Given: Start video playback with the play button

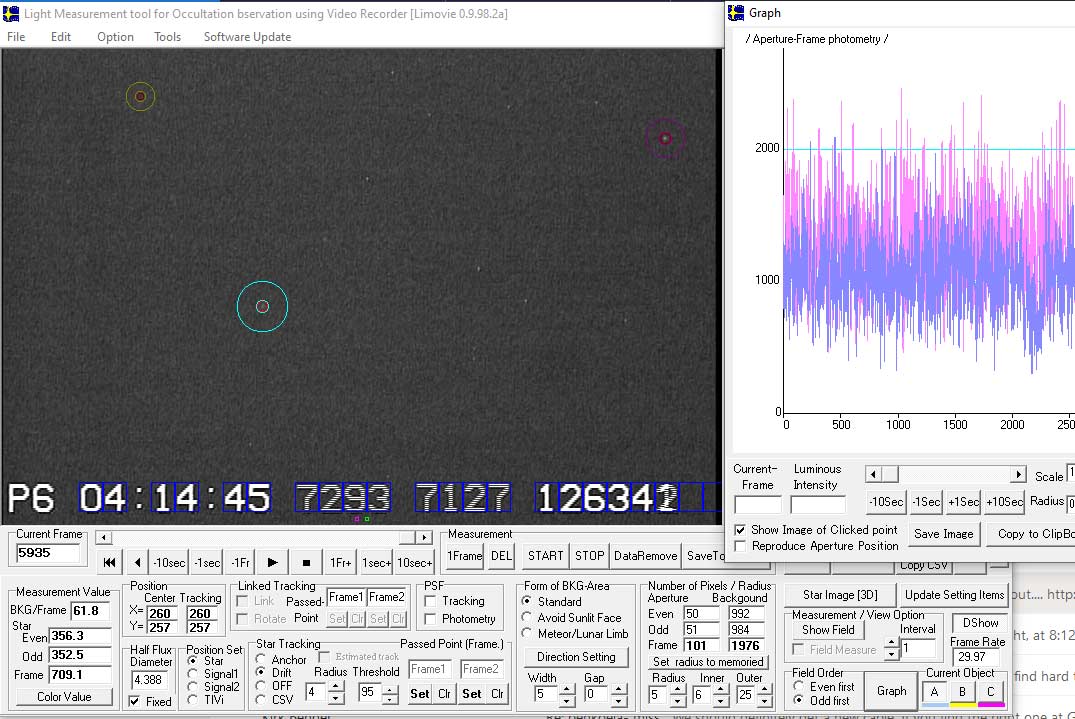Looking at the screenshot, I should pos(272,563).
